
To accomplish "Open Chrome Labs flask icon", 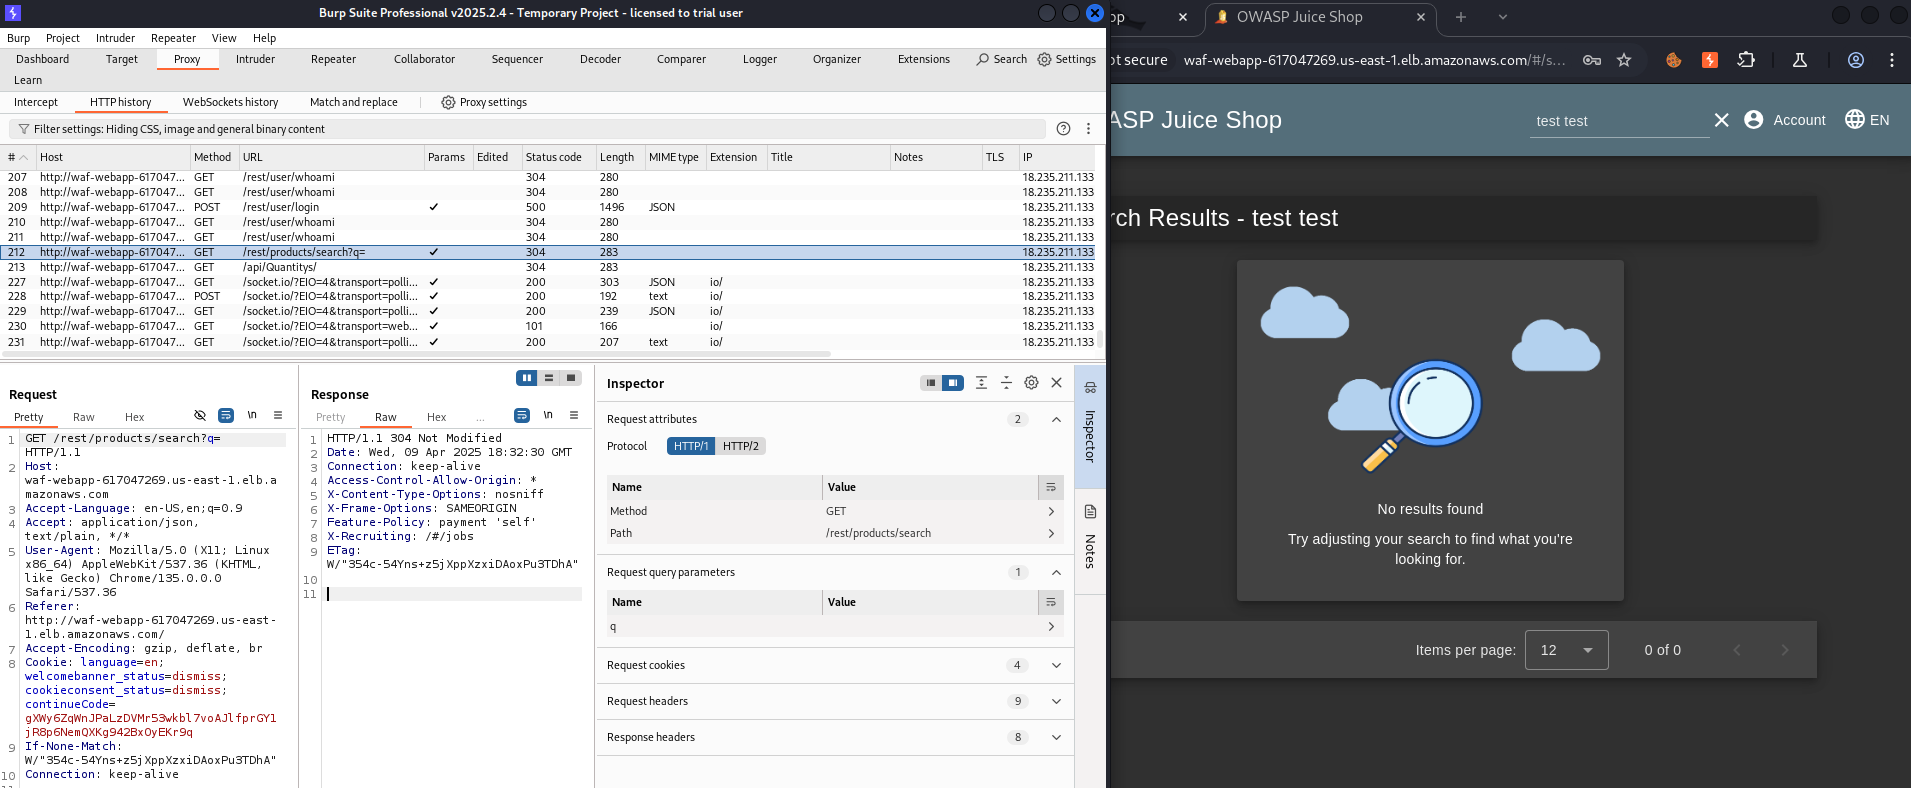I will click(1800, 60).
